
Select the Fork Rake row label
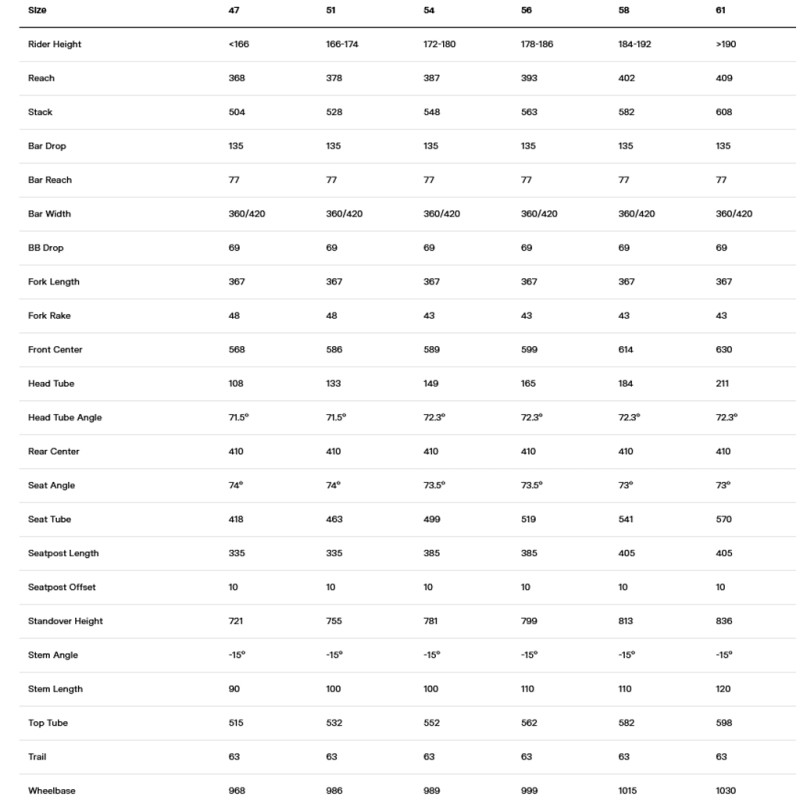[x=50, y=316]
